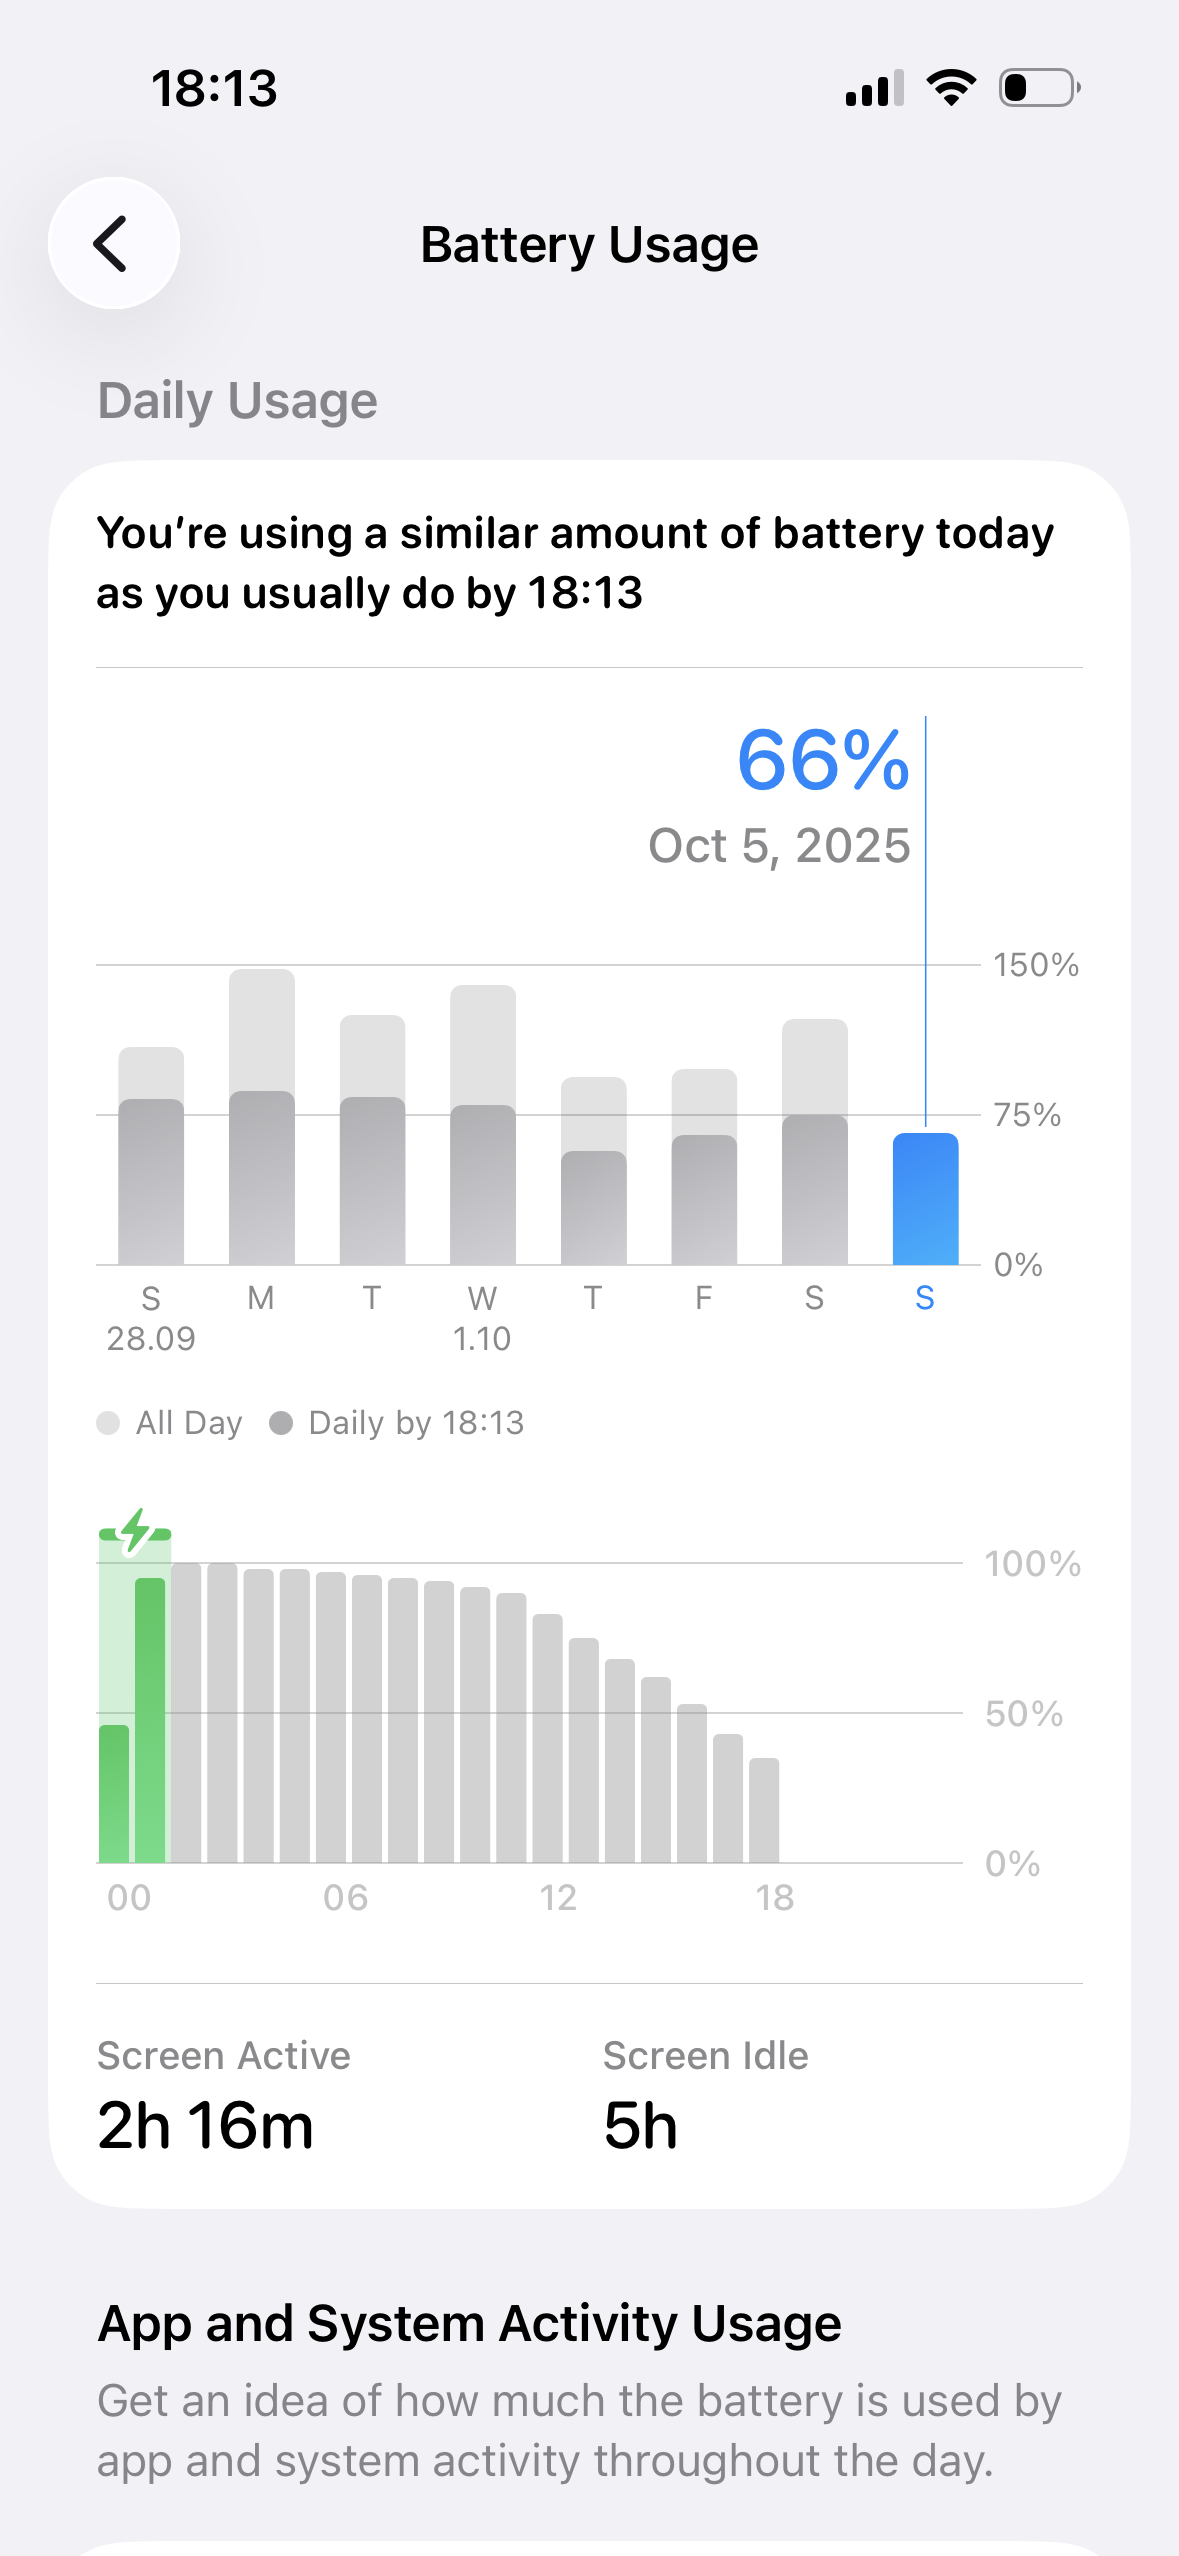Screen dimensions: 1179x2556
Task: Tap the All Day legend dot
Action: [x=108, y=1423]
